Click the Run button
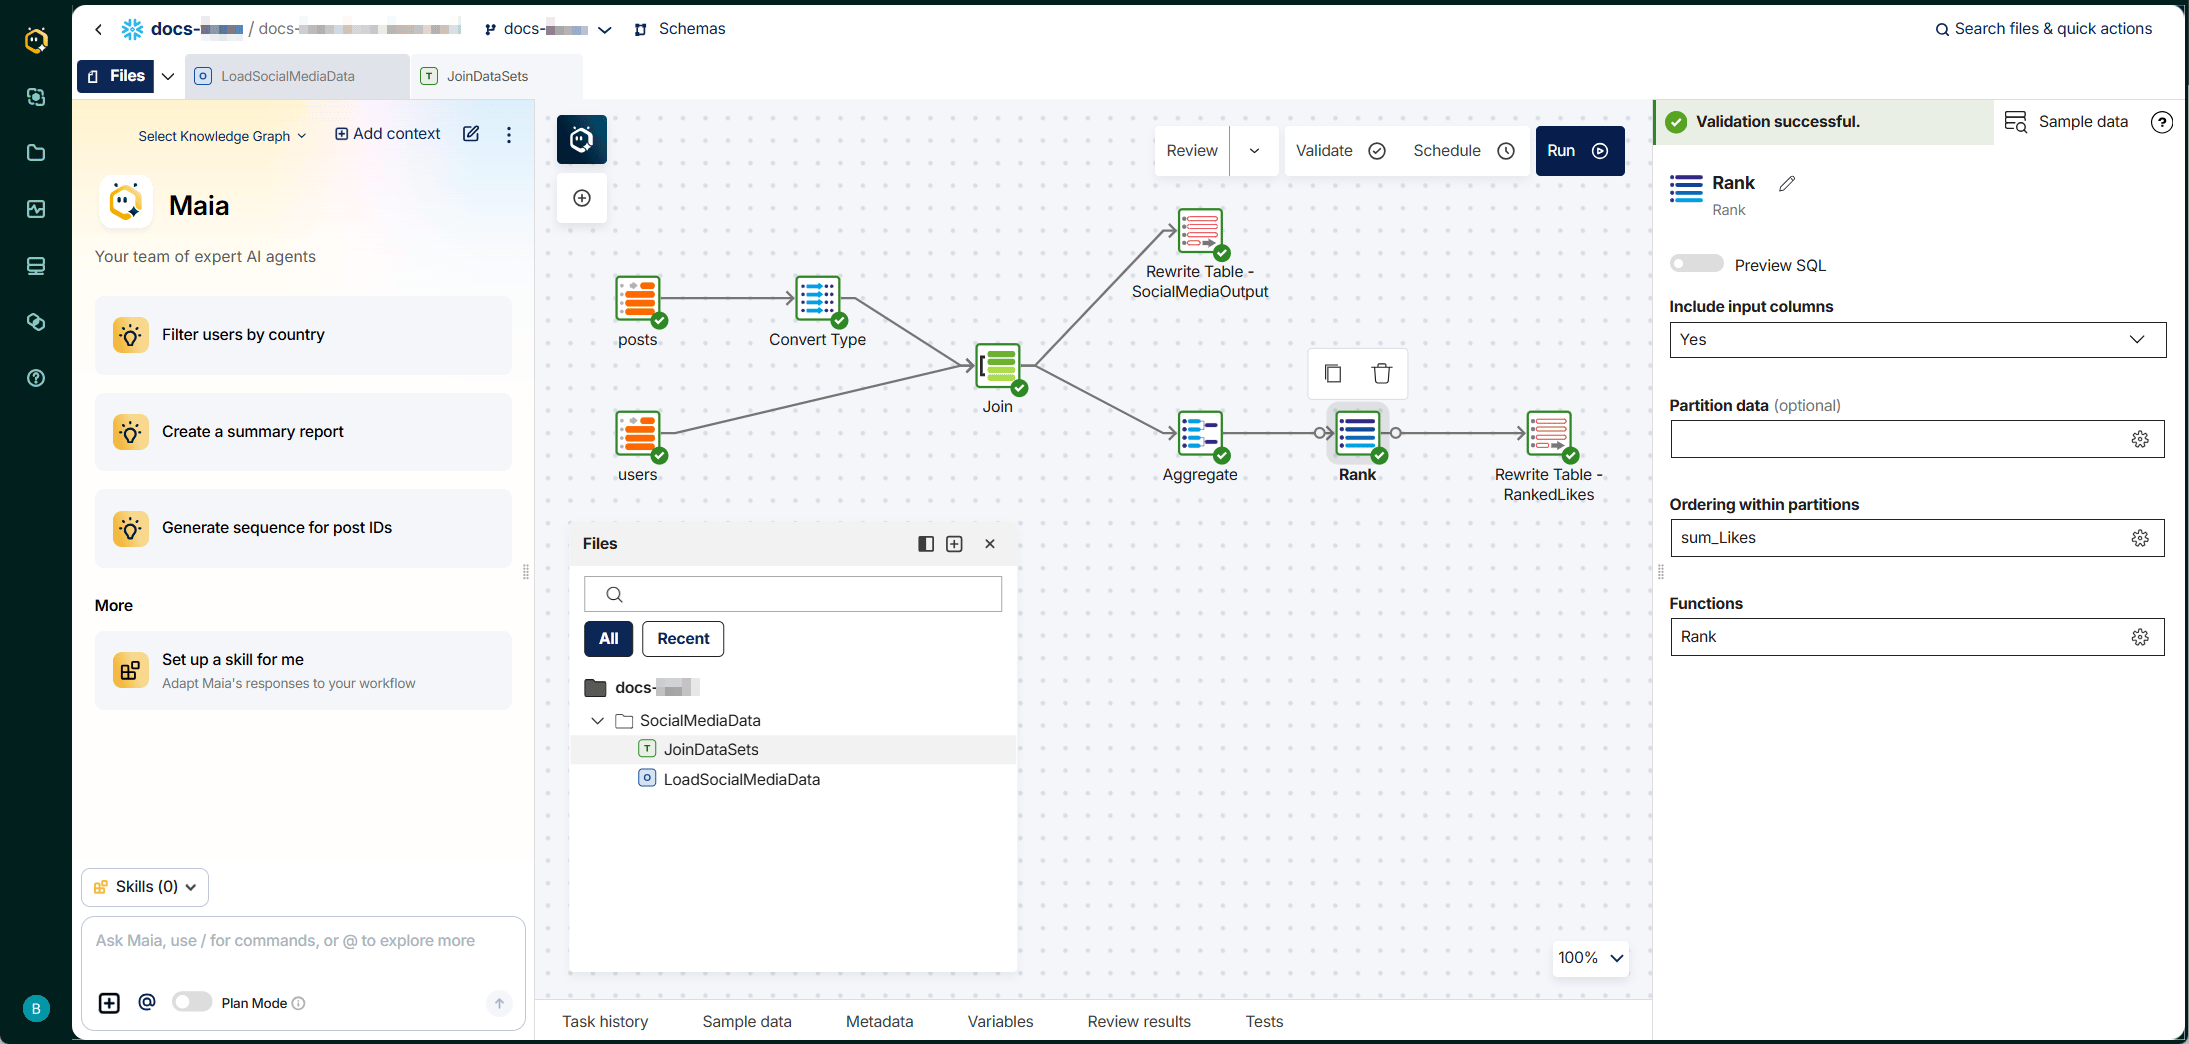 pyautogui.click(x=1579, y=151)
